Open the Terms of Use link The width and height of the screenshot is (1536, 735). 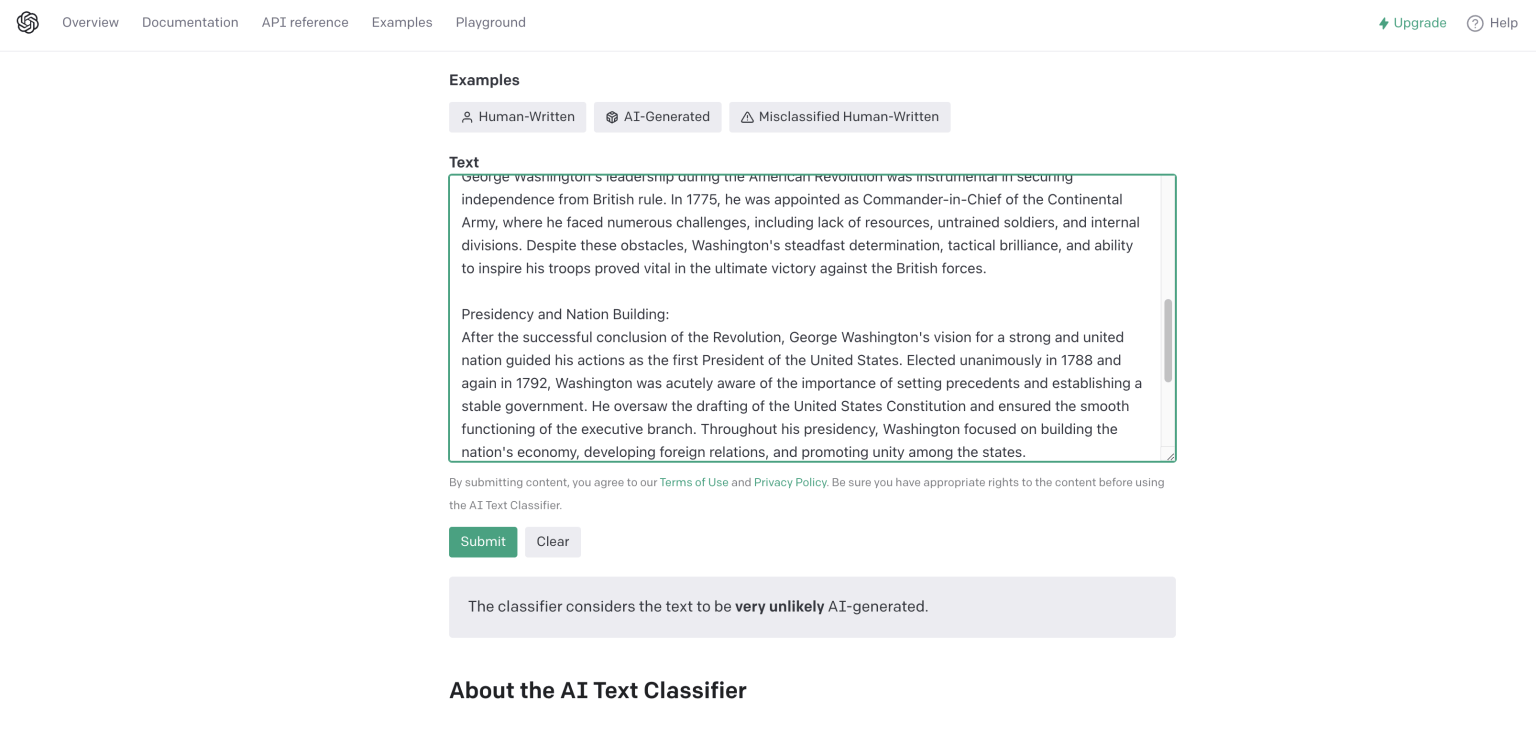click(x=694, y=482)
